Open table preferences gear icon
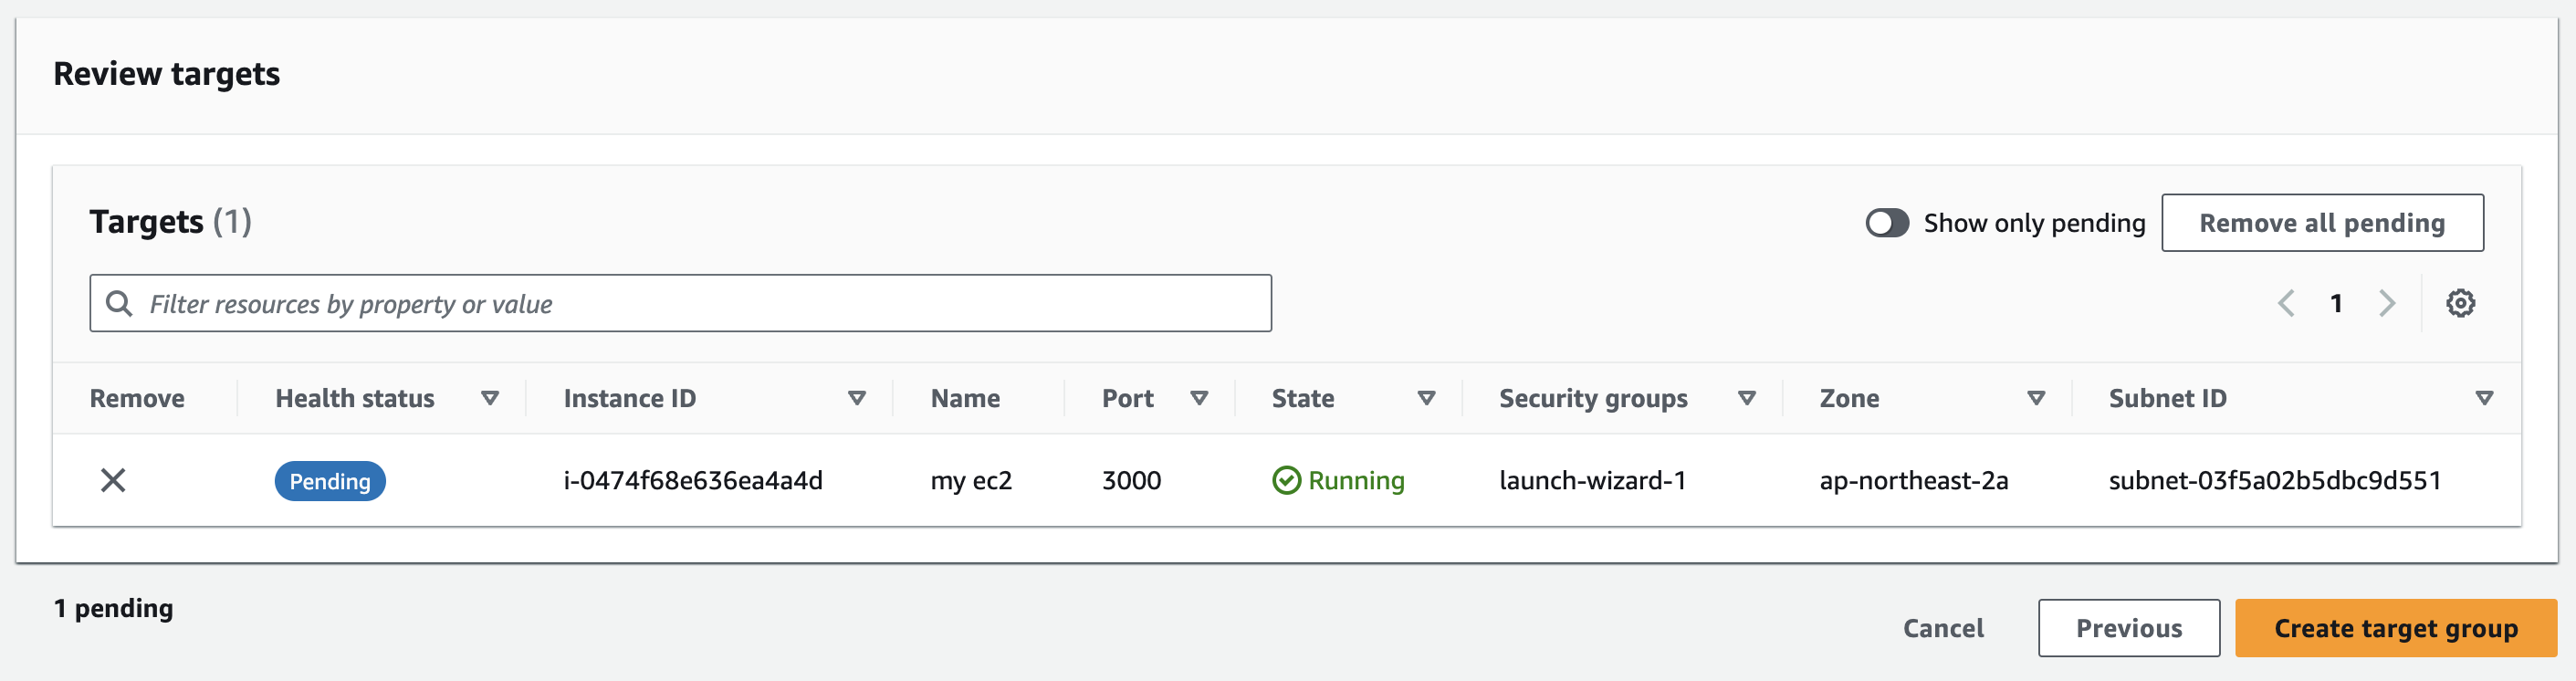Image resolution: width=2576 pixels, height=681 pixels. click(x=2460, y=303)
